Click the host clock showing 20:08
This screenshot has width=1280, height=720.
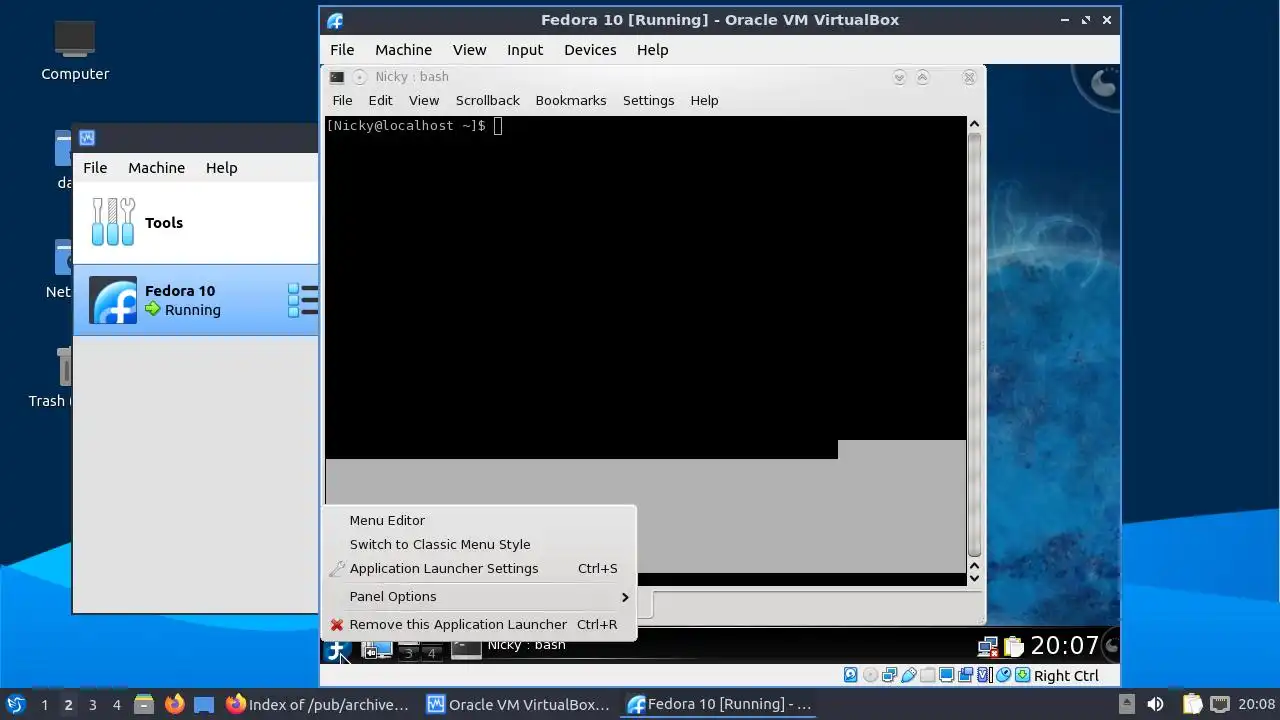[x=1257, y=704]
